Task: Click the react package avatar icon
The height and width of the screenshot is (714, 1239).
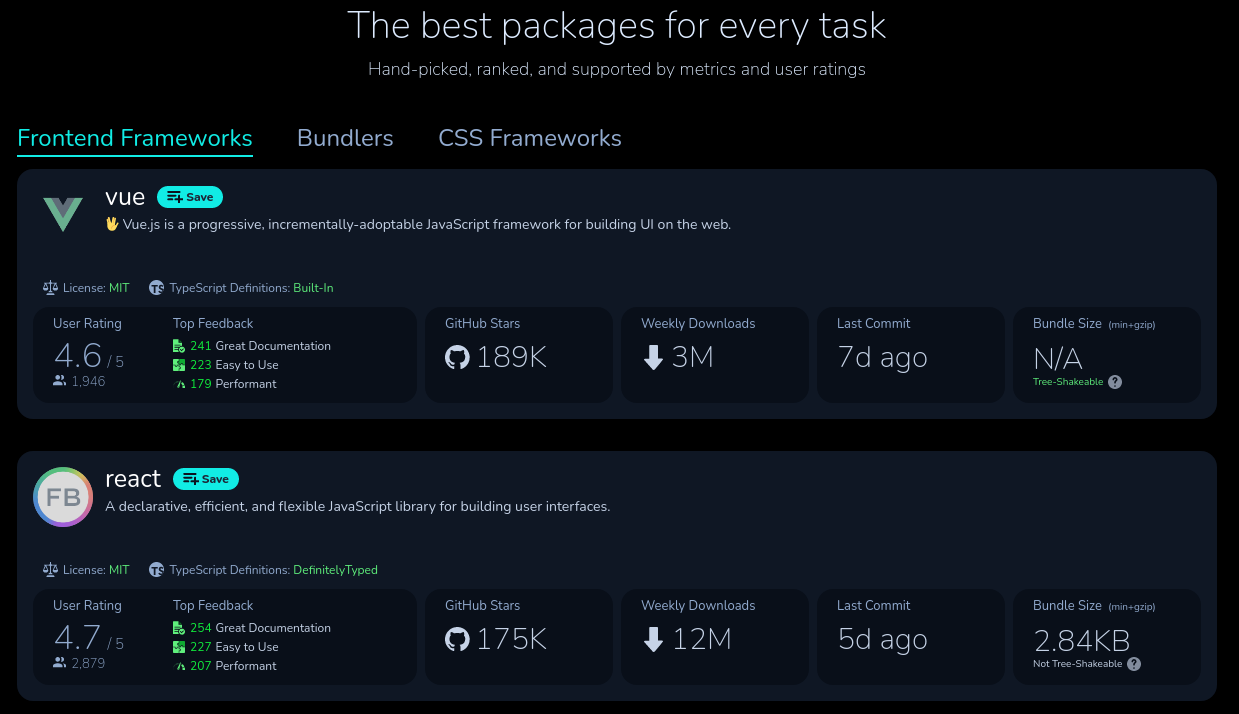Action: point(62,496)
